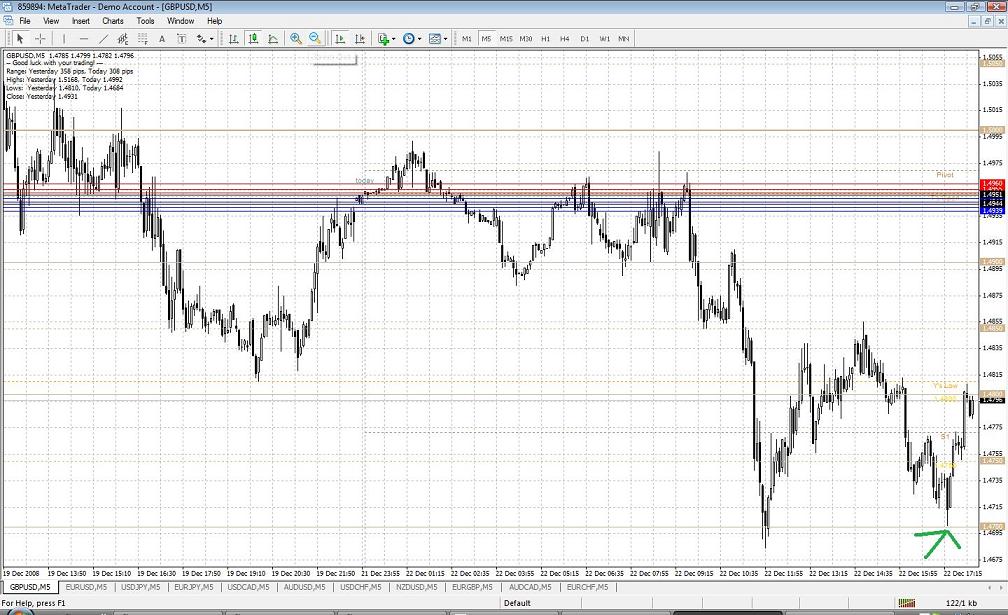Screen dimensions: 1008x615
Task: Click the MetaTrader icon in menu bar
Action: 8,21
